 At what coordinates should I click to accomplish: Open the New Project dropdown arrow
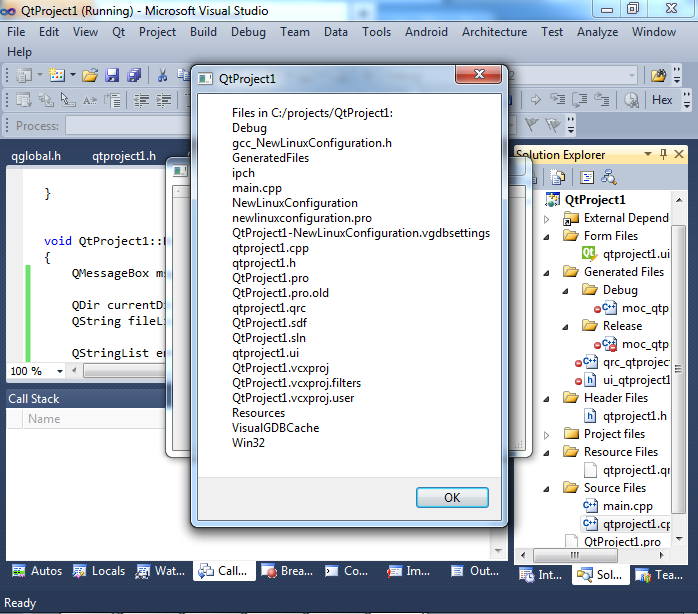pyautogui.click(x=40, y=74)
